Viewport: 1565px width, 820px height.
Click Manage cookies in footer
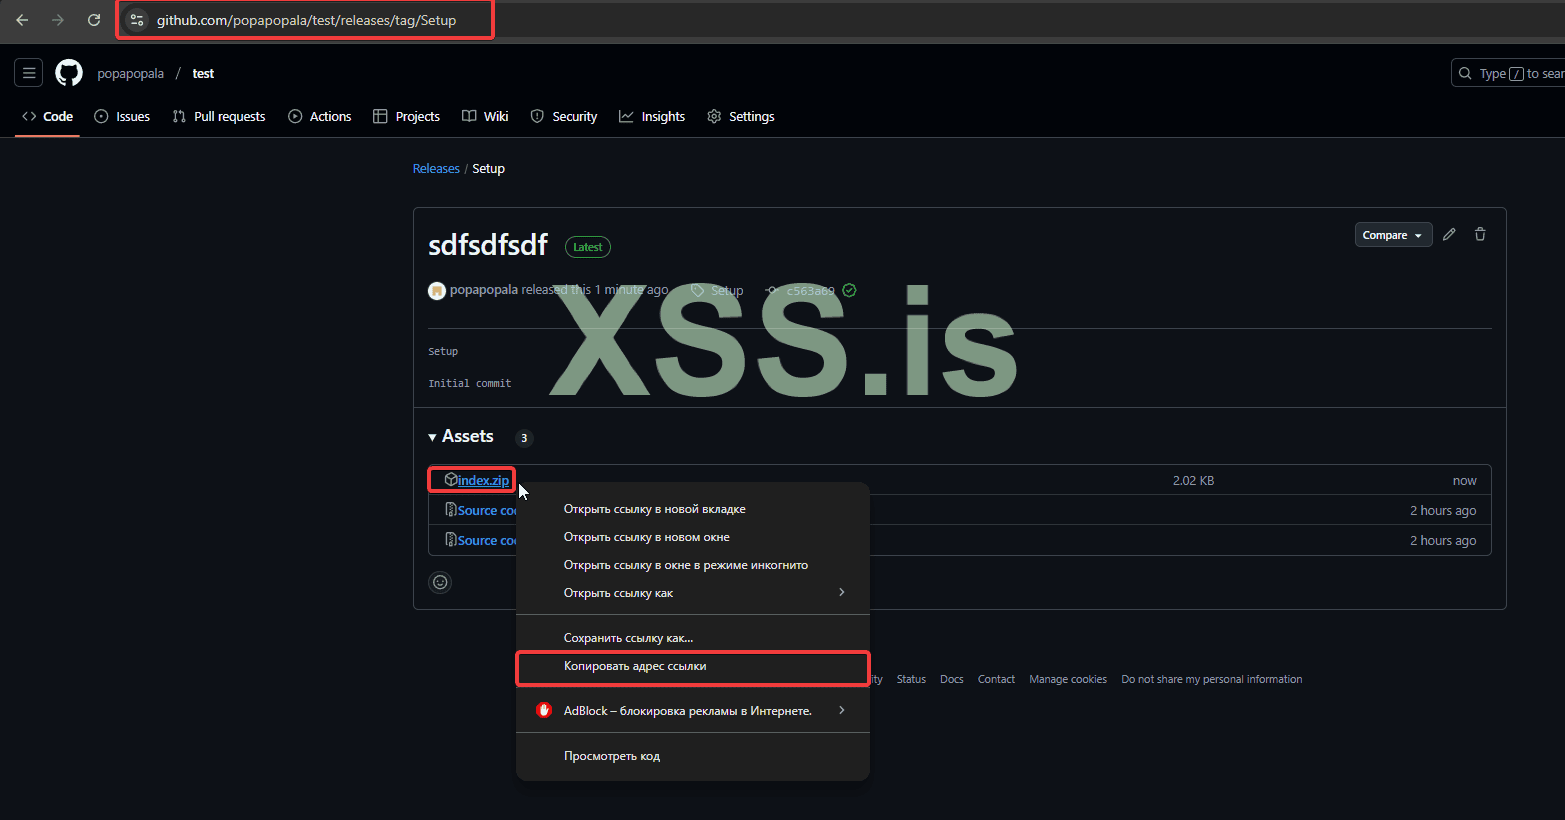point(1068,679)
